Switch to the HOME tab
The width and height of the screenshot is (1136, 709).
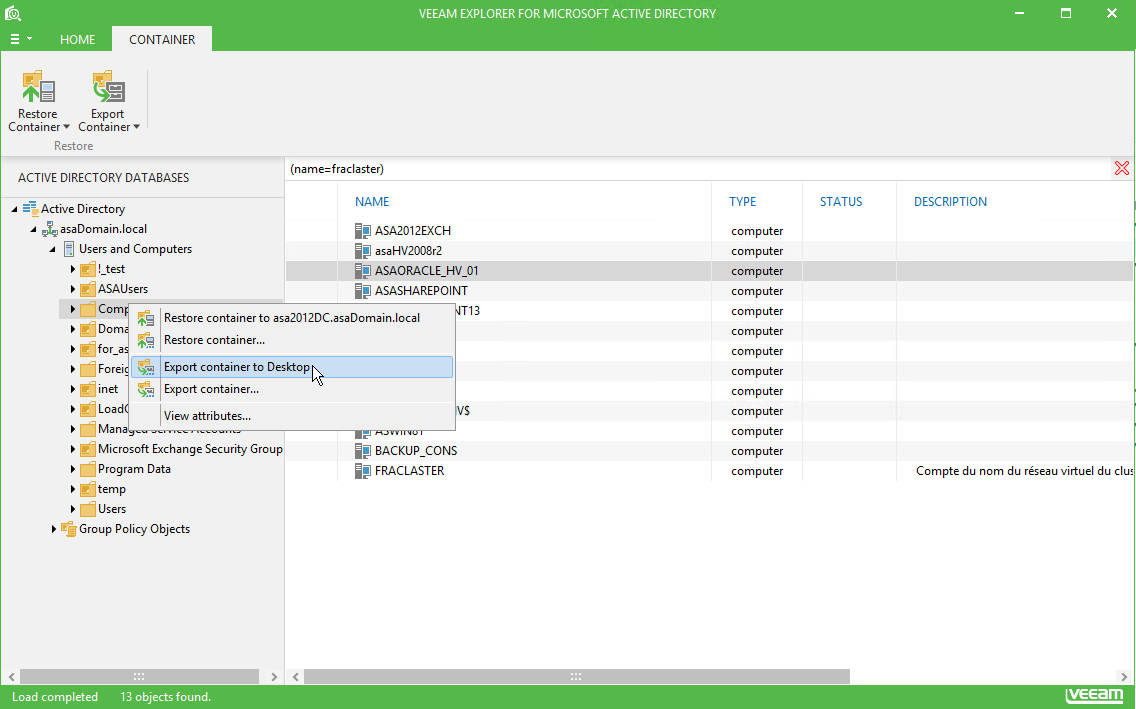tap(78, 39)
